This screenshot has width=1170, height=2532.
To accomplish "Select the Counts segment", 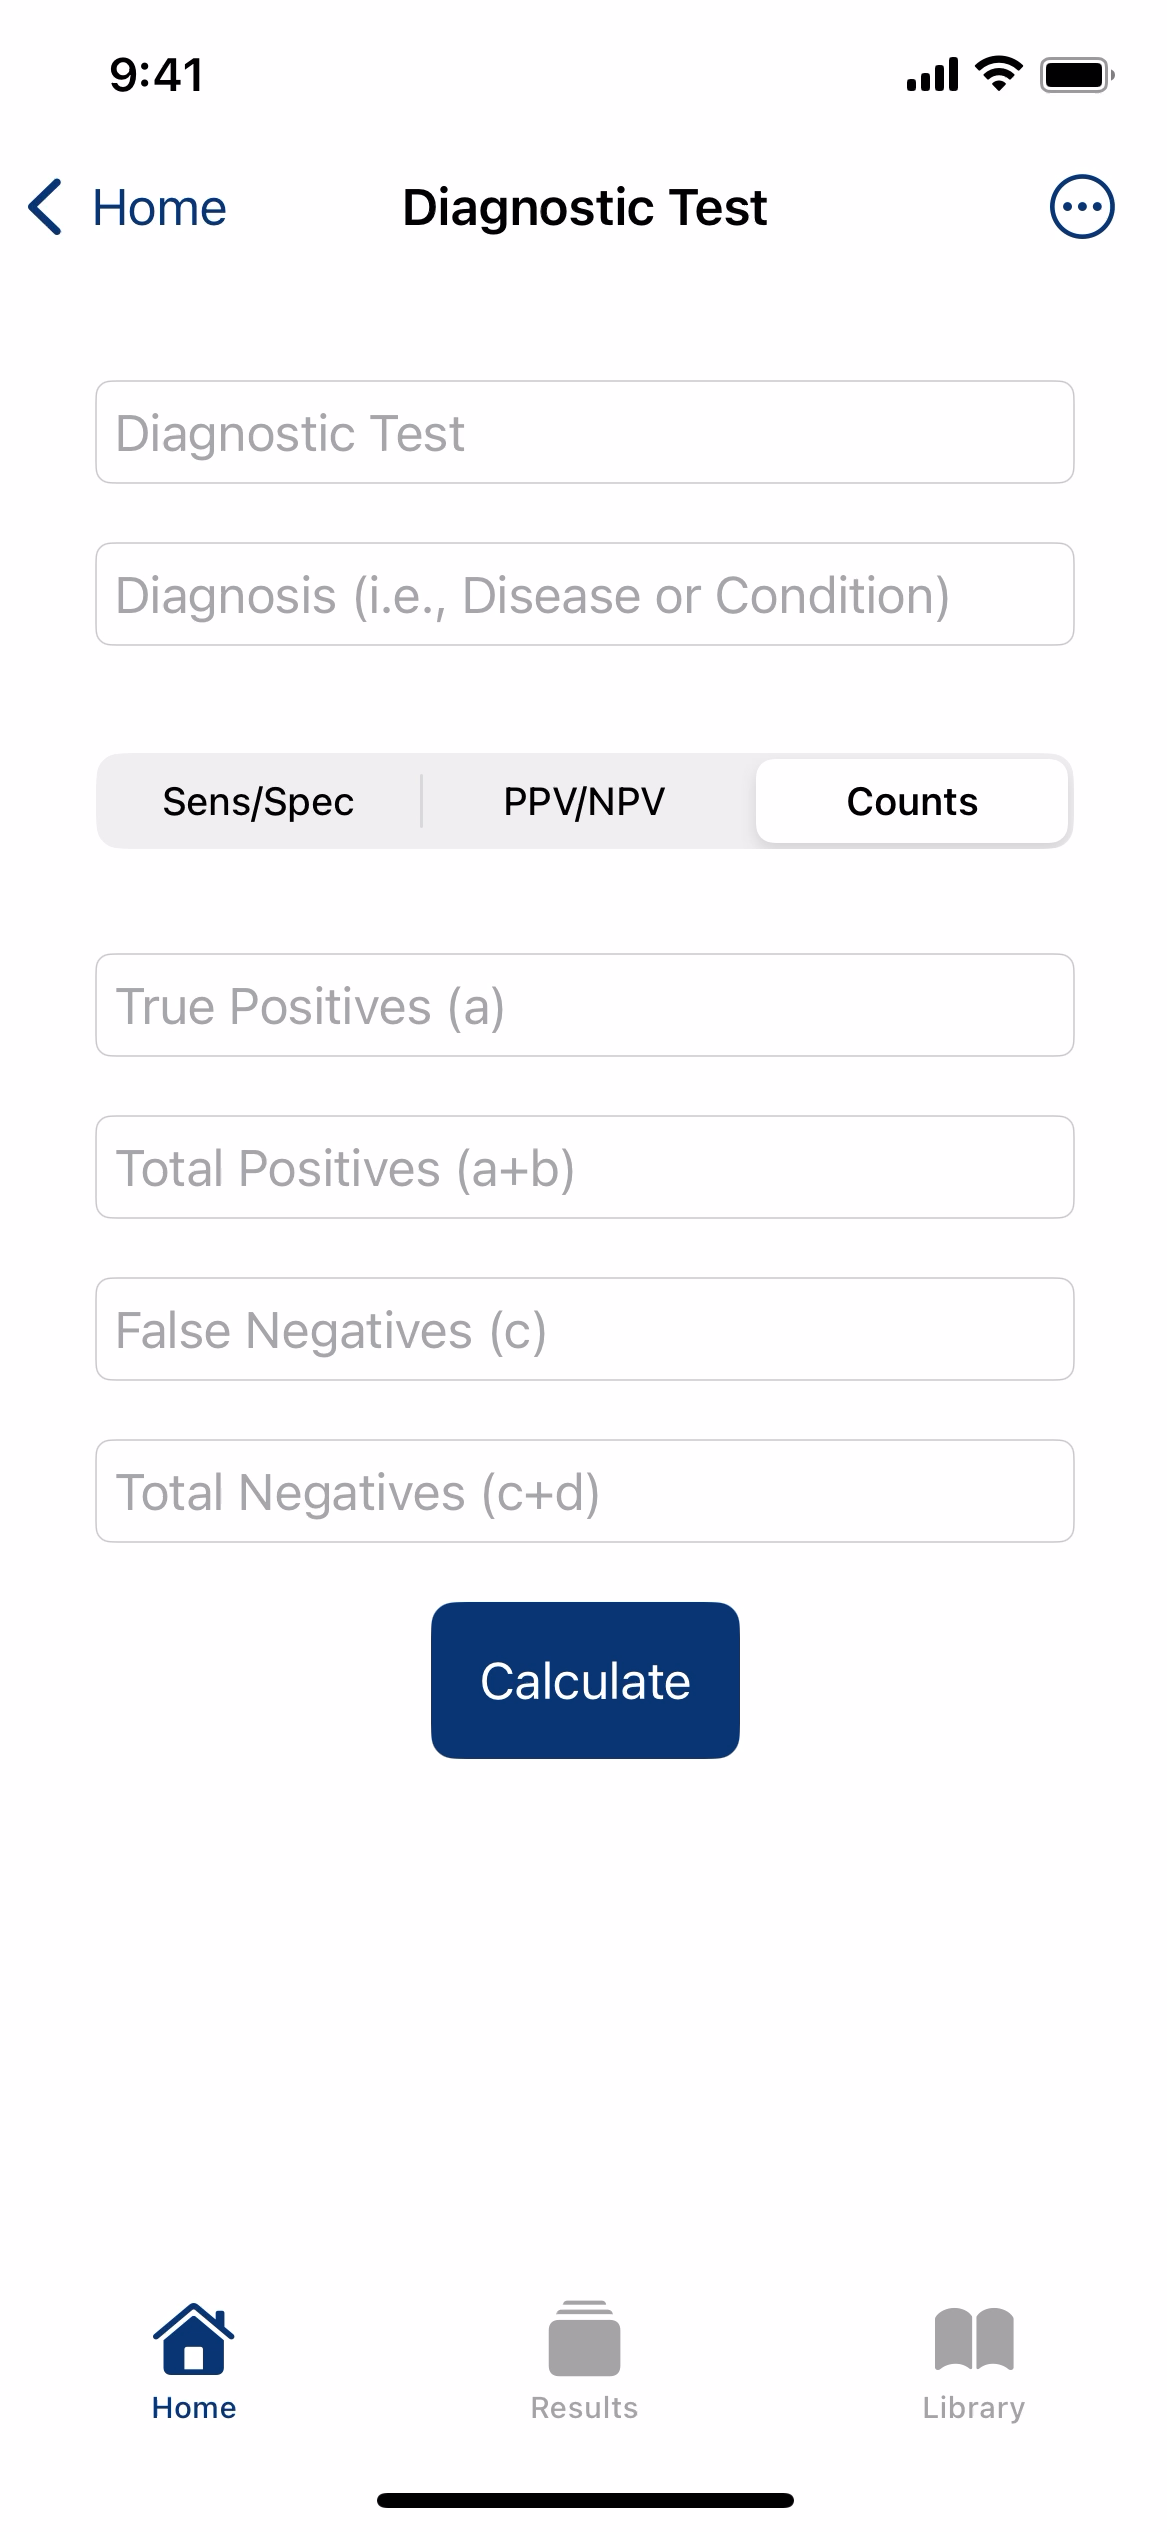I will pos(912,801).
